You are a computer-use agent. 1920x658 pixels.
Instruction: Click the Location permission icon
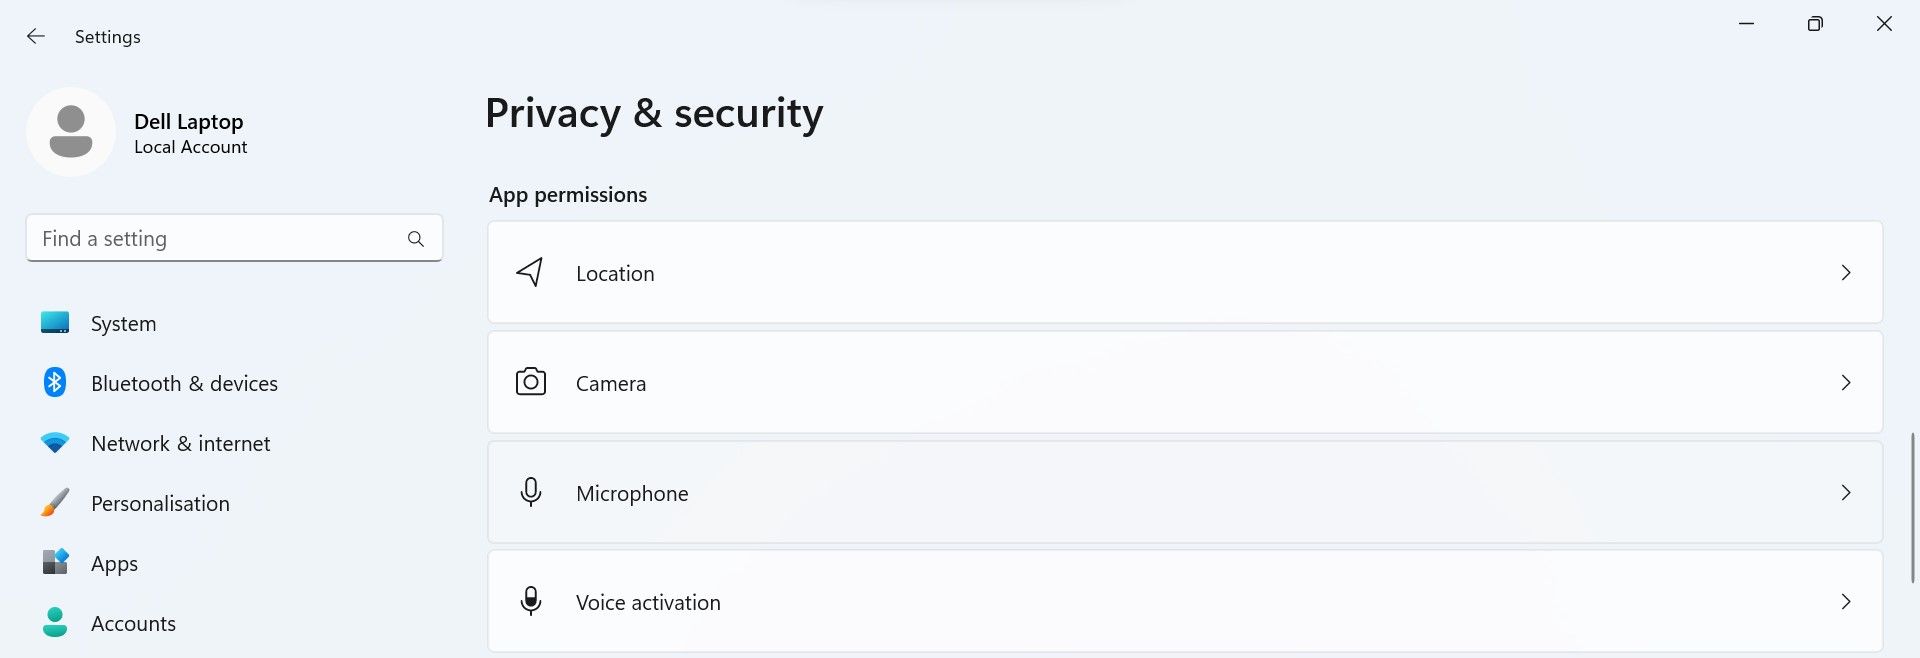coord(530,272)
